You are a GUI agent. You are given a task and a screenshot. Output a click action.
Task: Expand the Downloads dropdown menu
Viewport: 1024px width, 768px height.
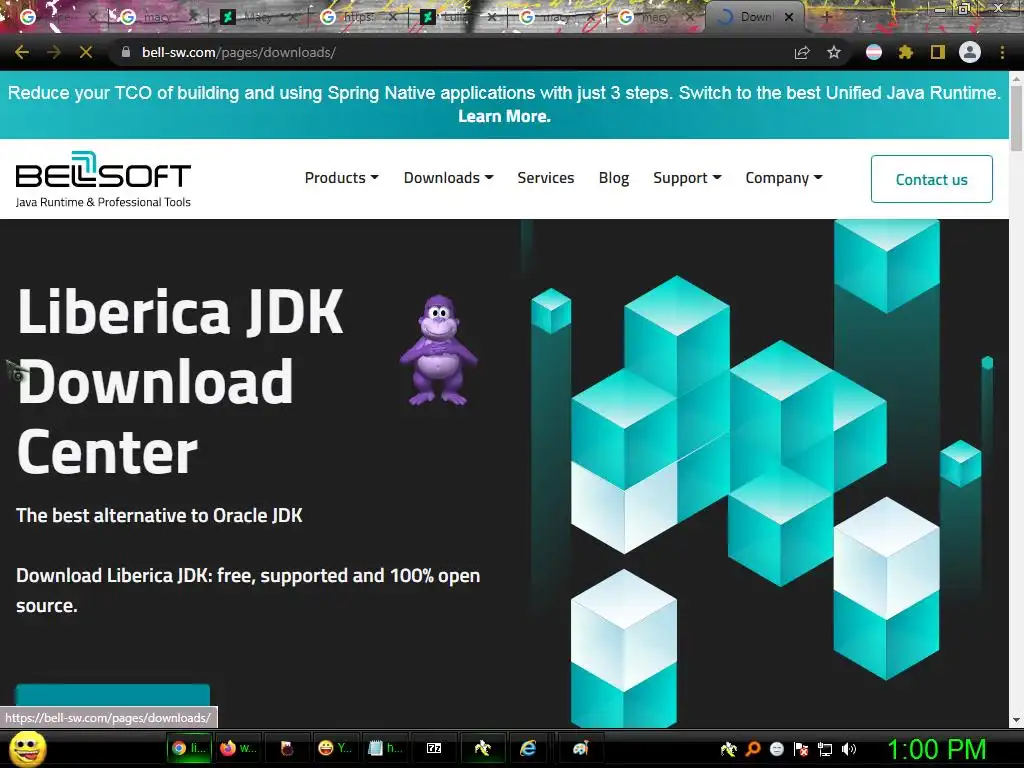pyautogui.click(x=449, y=178)
